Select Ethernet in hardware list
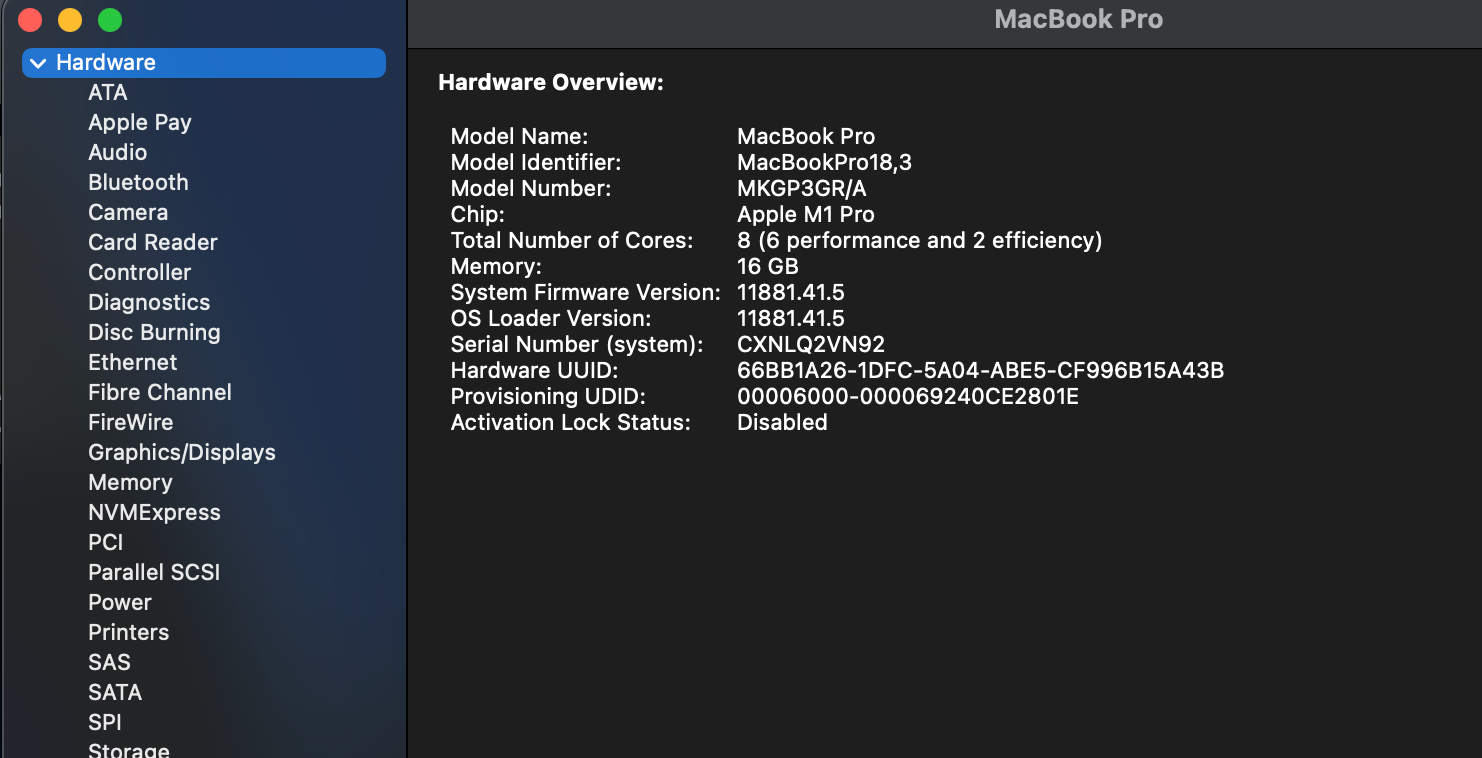Screen dimensions: 1482x758 (x=132, y=363)
